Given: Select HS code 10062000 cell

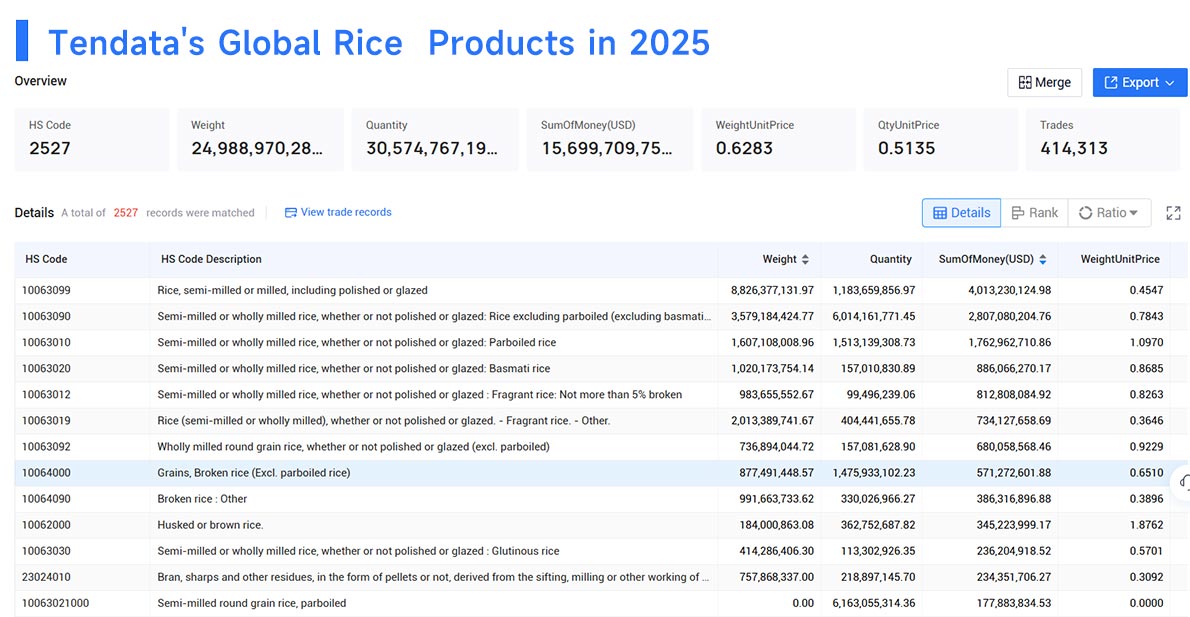Looking at the screenshot, I should click(46, 525).
